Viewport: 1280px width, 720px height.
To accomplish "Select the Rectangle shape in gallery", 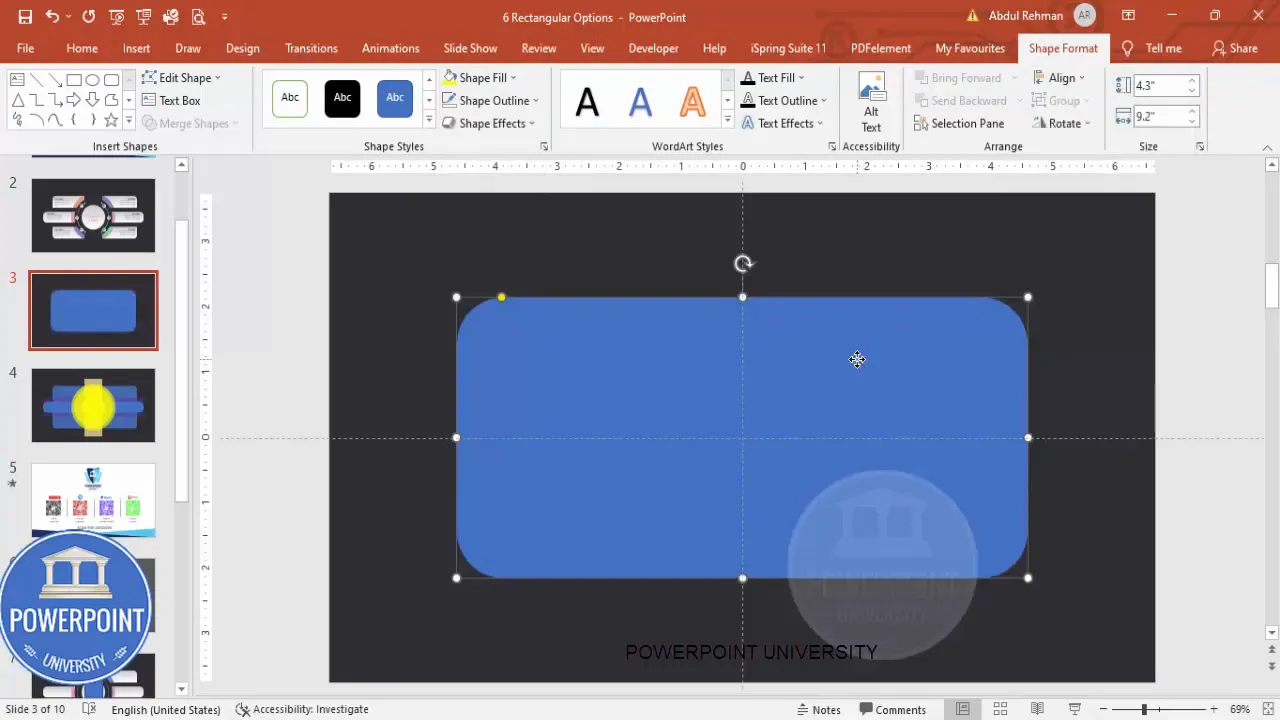I will click(74, 80).
